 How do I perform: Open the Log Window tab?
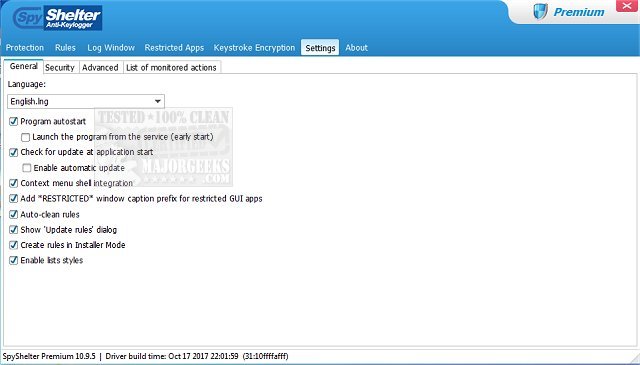(111, 48)
